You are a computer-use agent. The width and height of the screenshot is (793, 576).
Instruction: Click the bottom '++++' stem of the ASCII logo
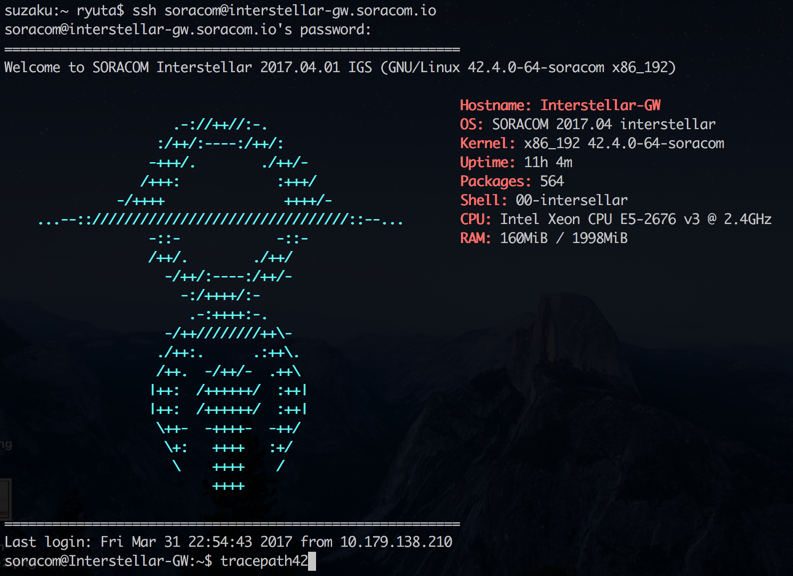click(229, 486)
